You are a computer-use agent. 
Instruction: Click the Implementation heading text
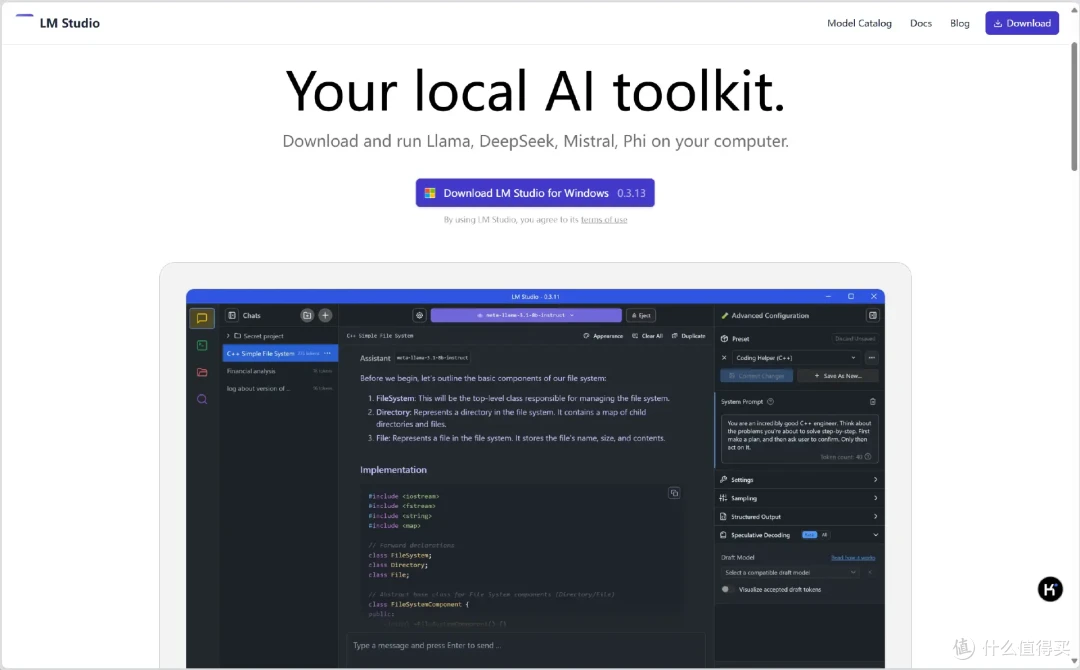(393, 470)
